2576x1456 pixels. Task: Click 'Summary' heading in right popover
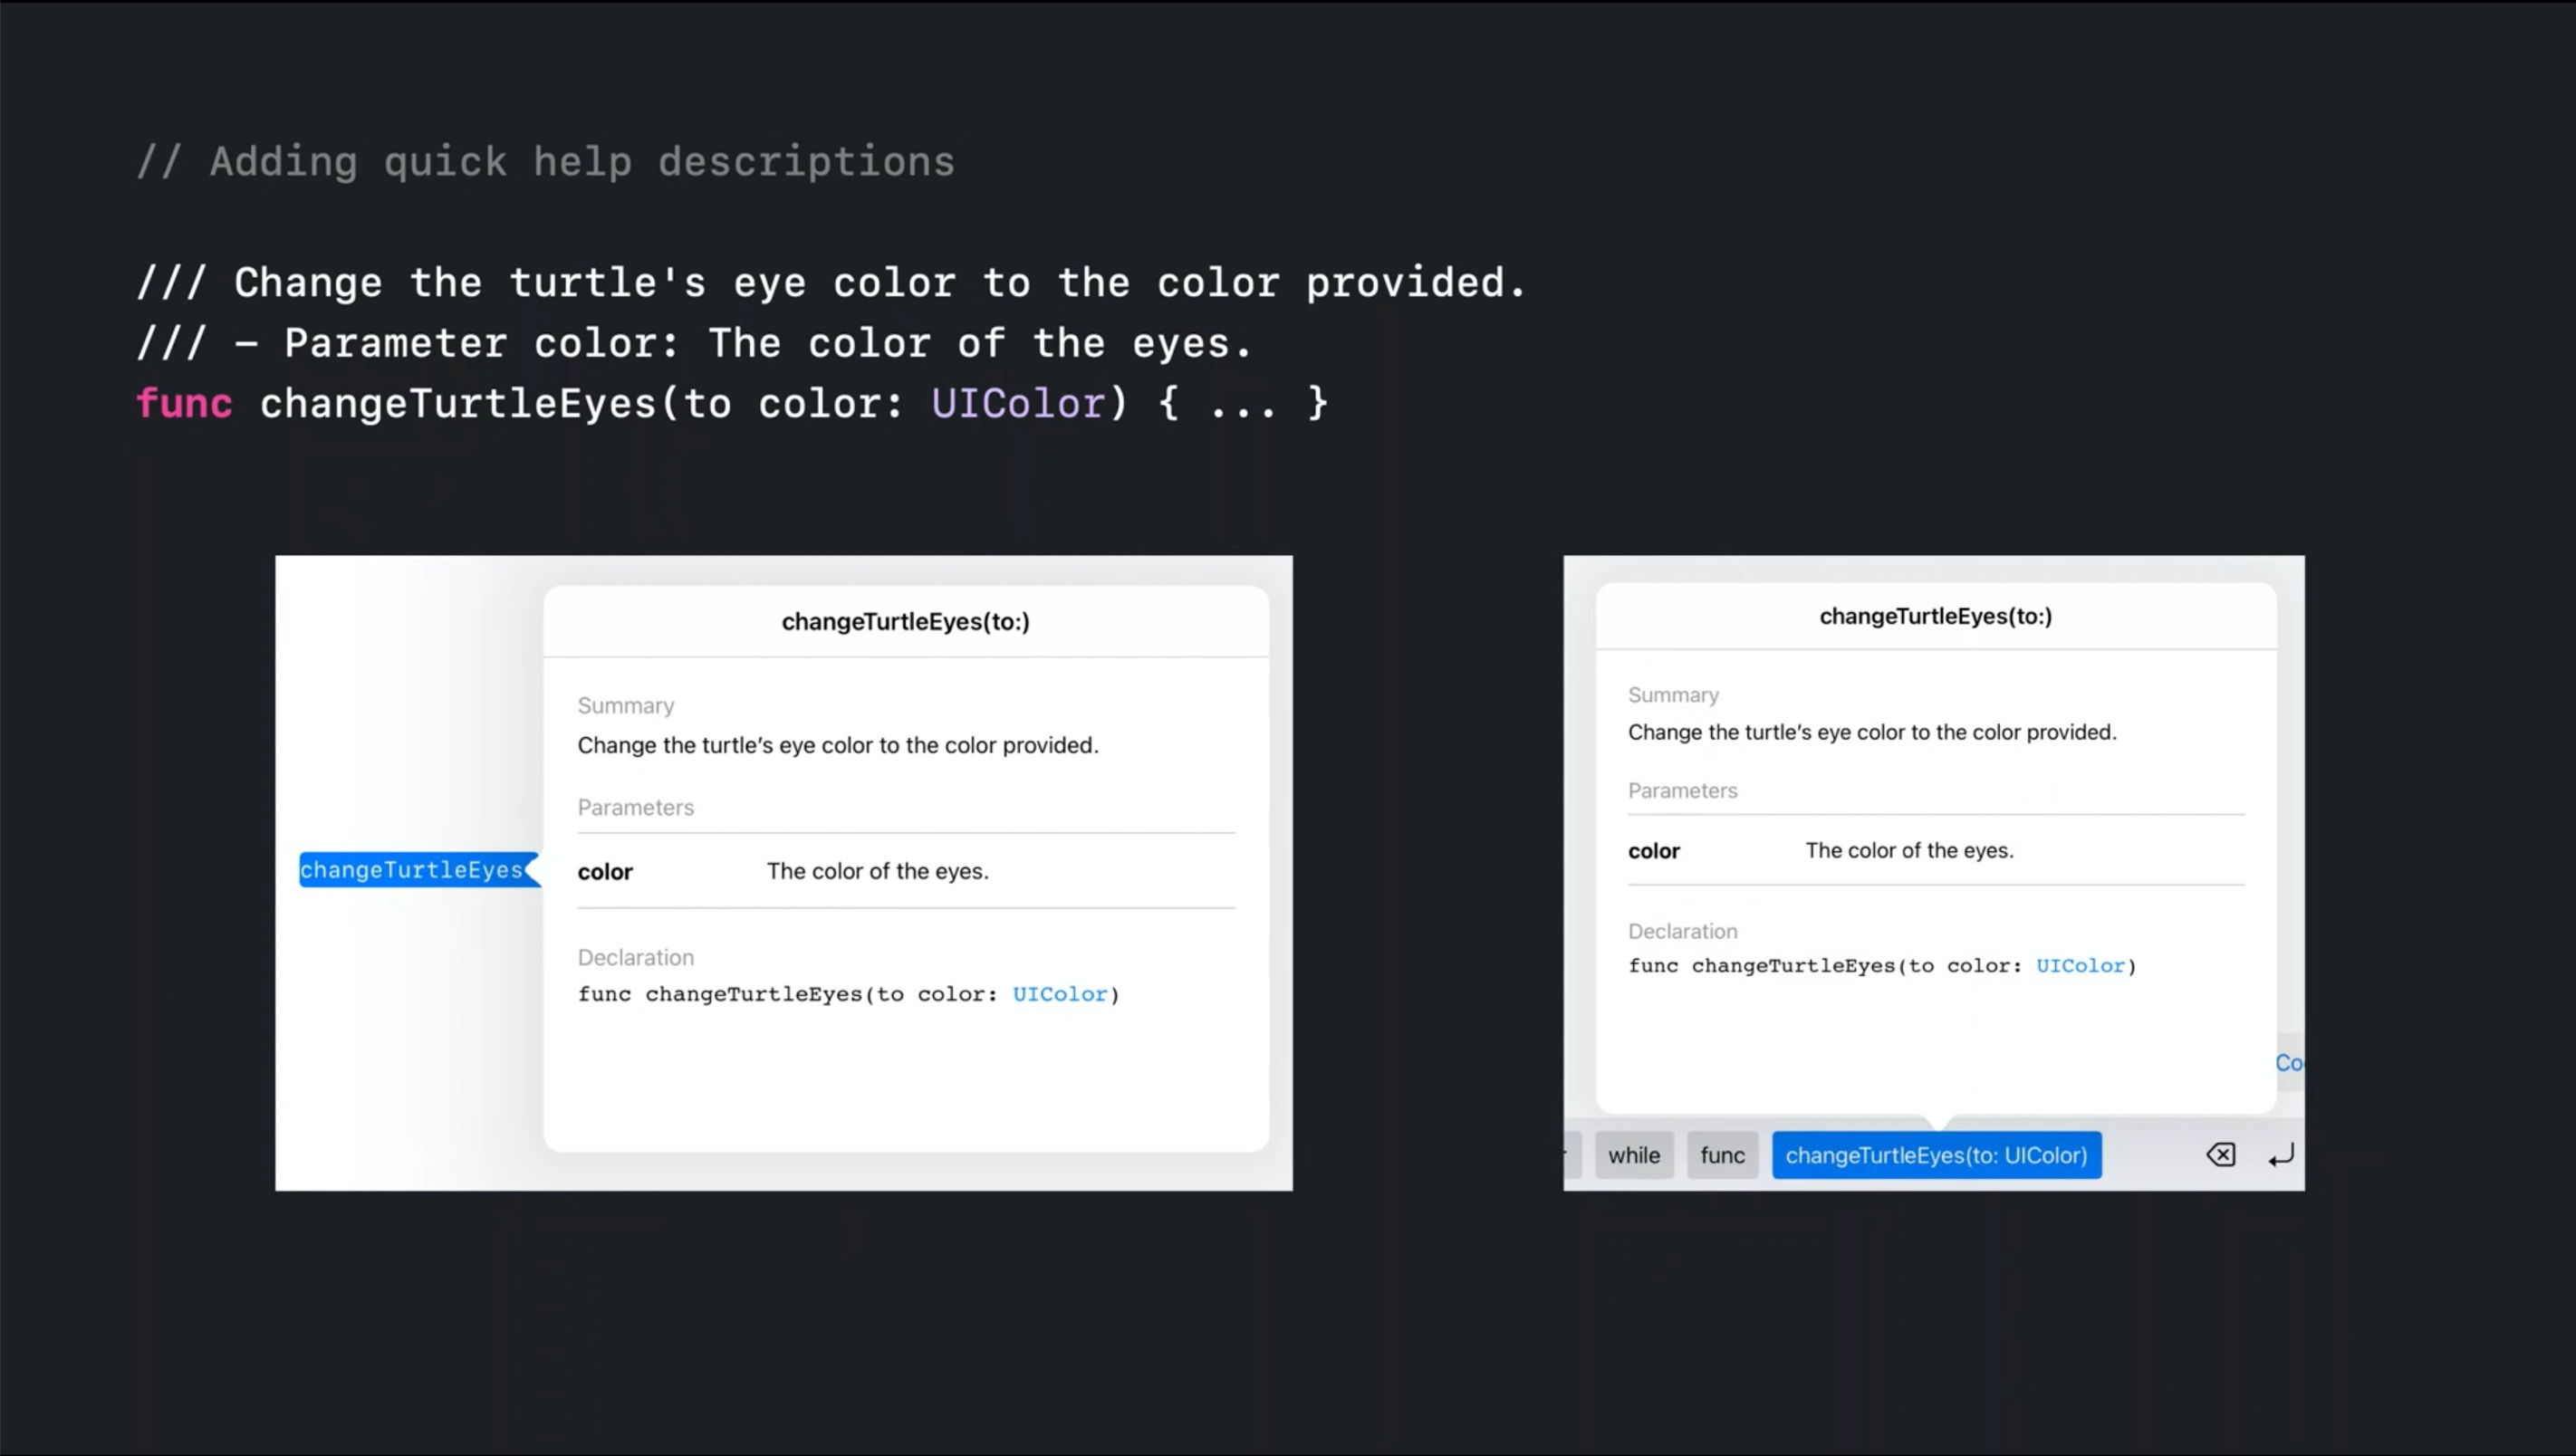1673,695
